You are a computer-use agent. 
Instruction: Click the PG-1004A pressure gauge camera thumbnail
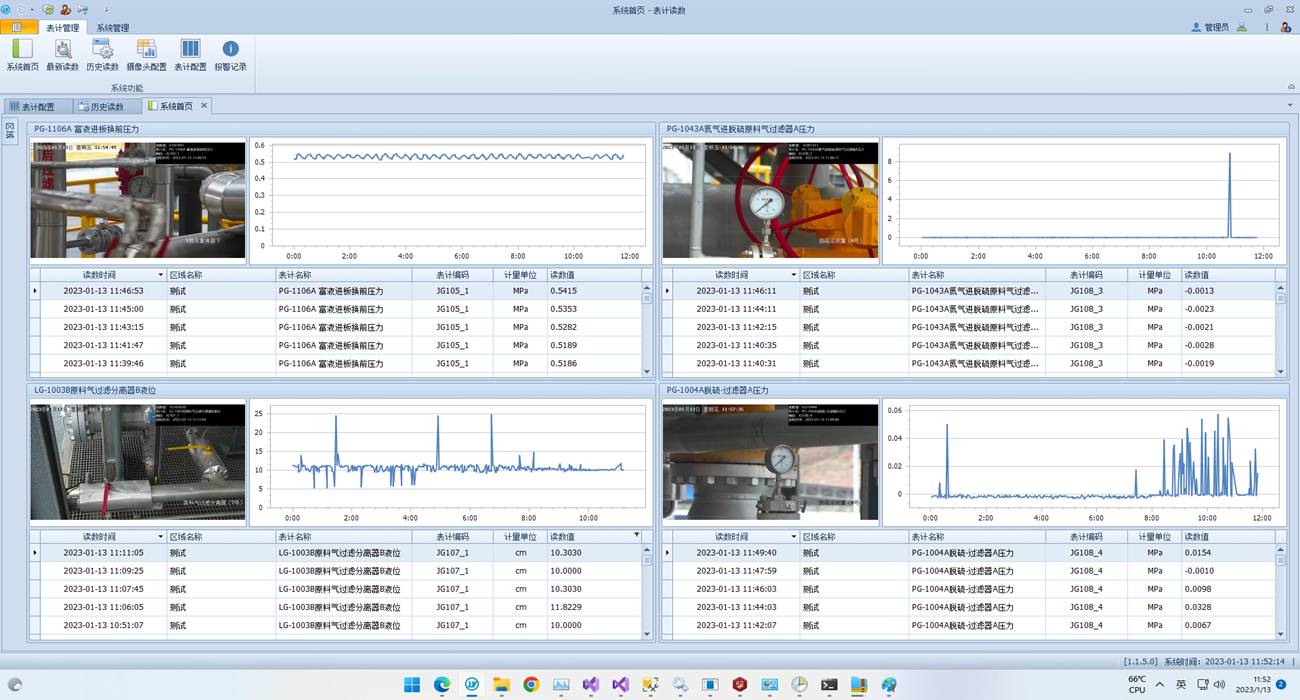[770, 461]
